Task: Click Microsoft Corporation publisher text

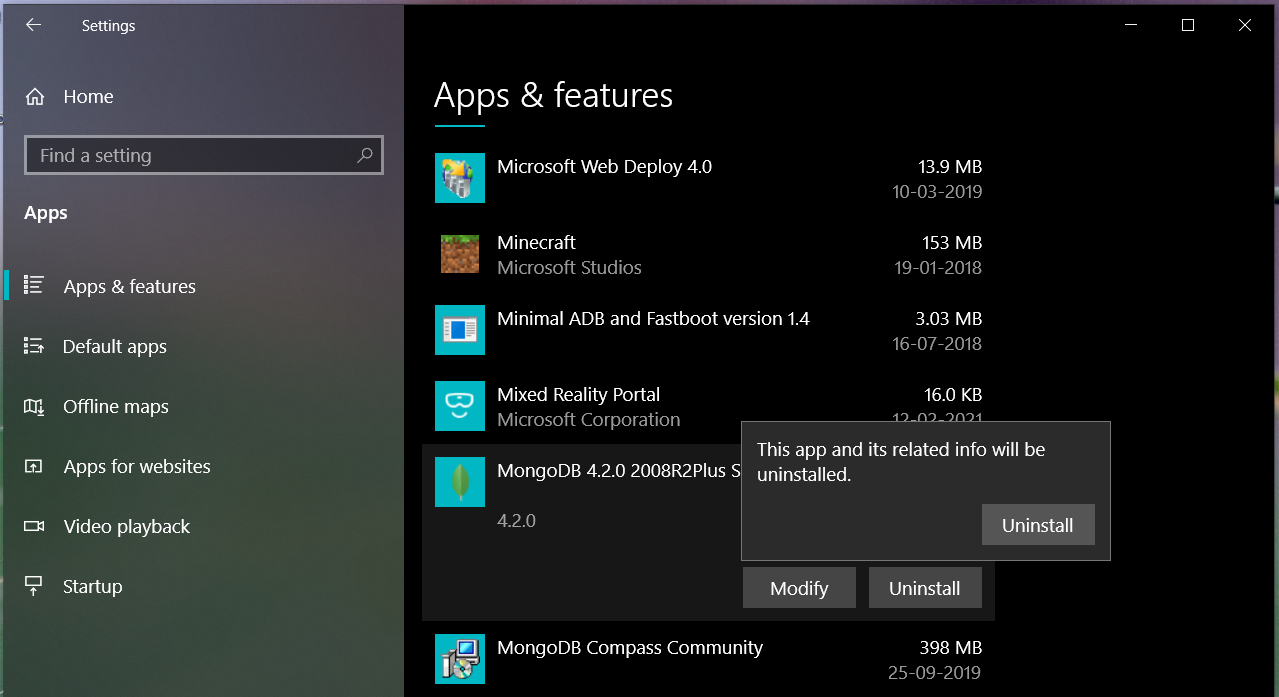Action: tap(588, 420)
